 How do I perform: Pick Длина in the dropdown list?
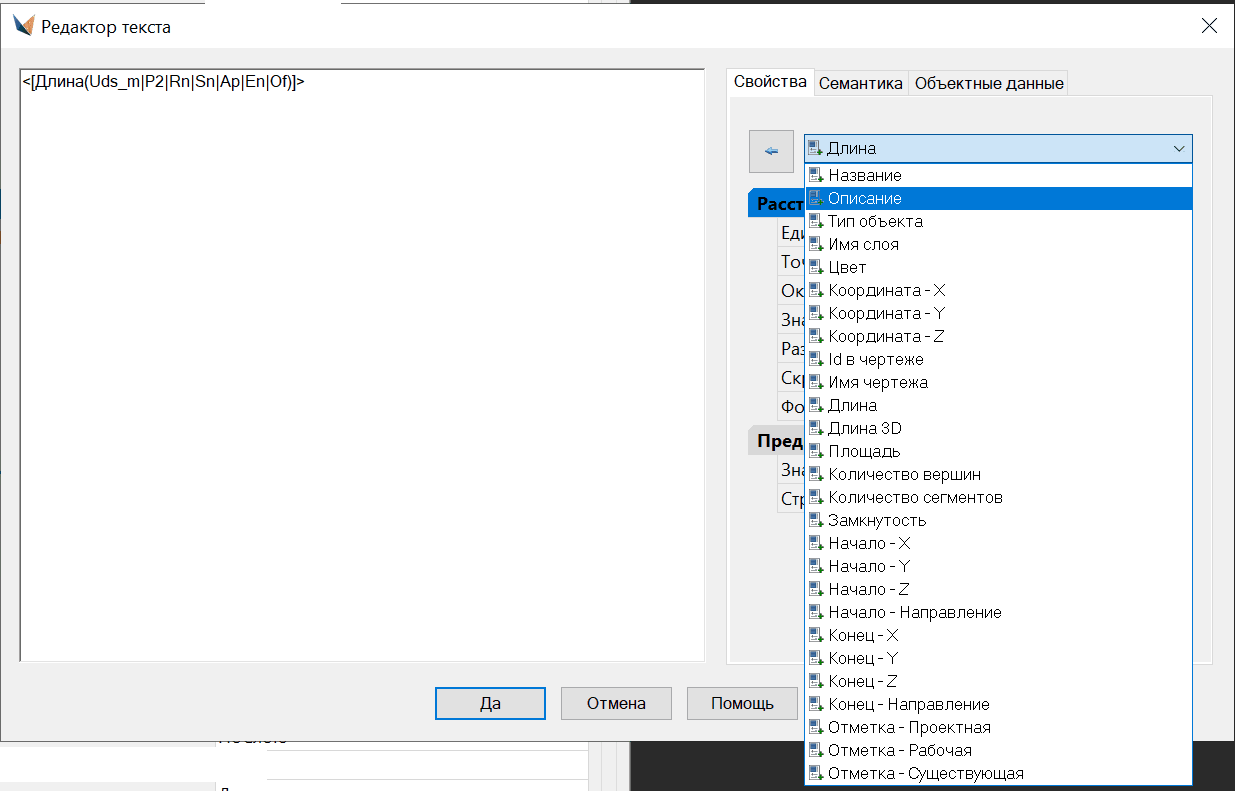(999, 405)
